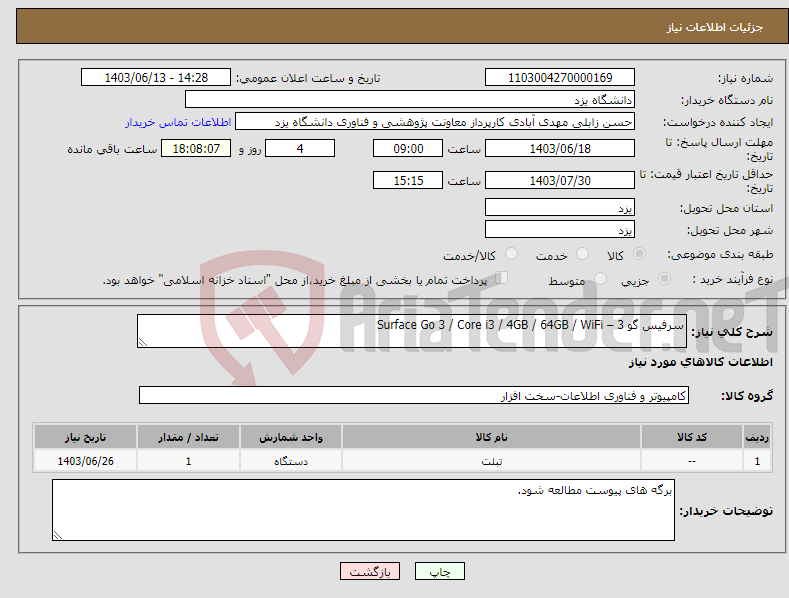Click the remaining days field showing 4
Screen dimensions: 789x598
pos(300,148)
